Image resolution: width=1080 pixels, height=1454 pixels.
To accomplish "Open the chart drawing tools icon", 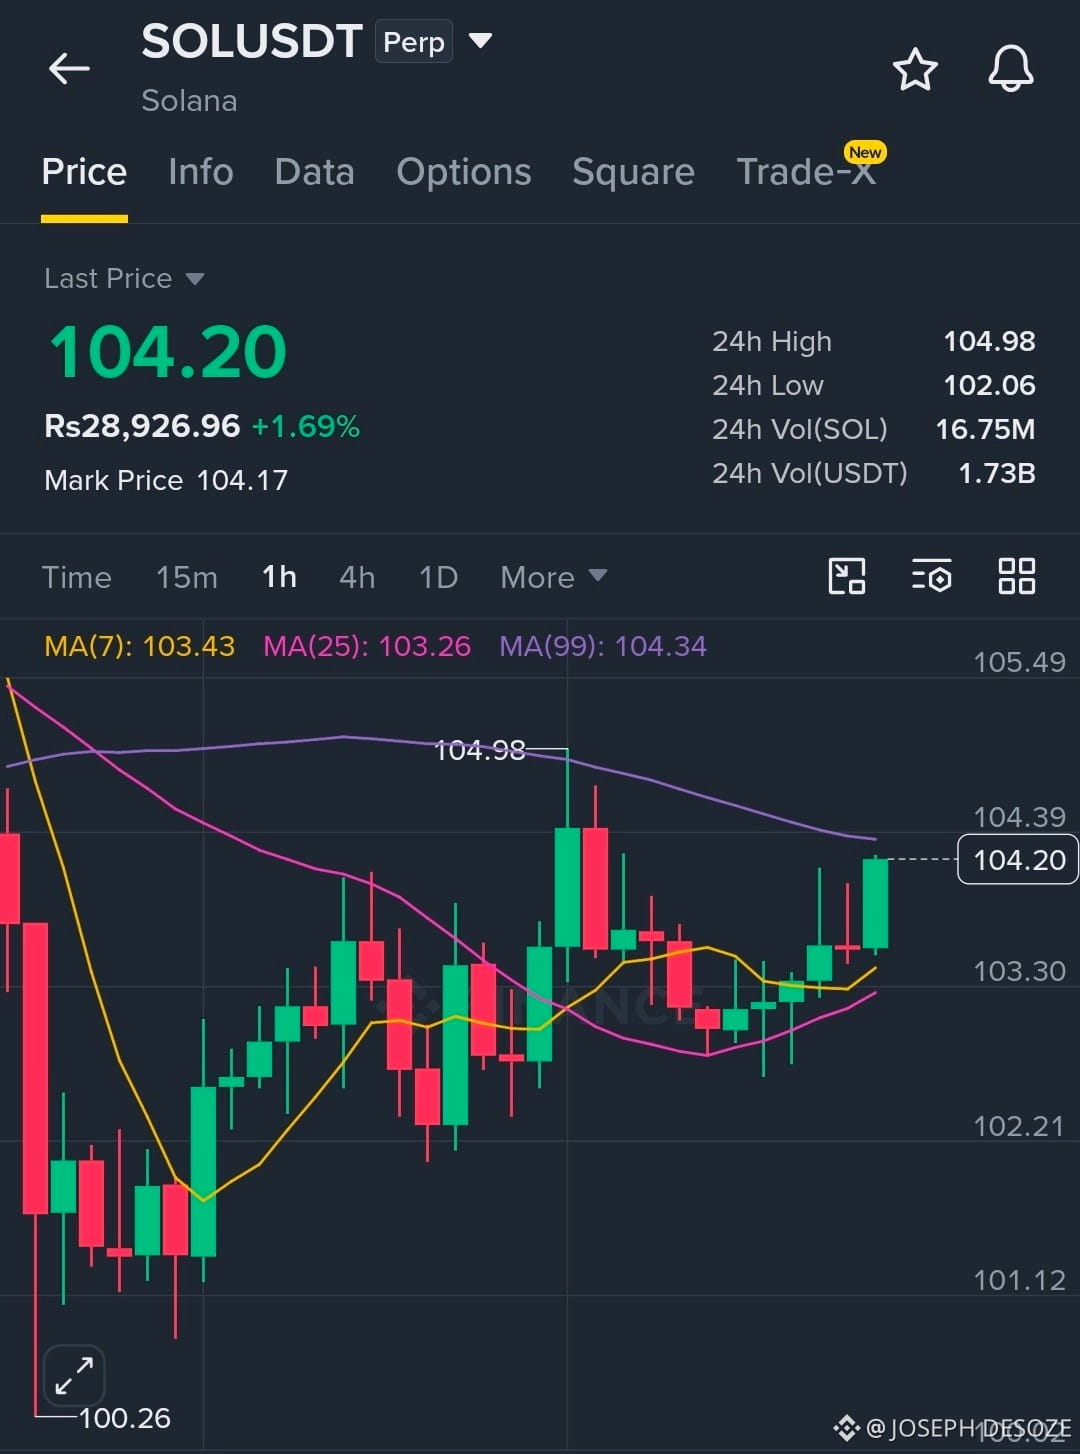I will (847, 576).
